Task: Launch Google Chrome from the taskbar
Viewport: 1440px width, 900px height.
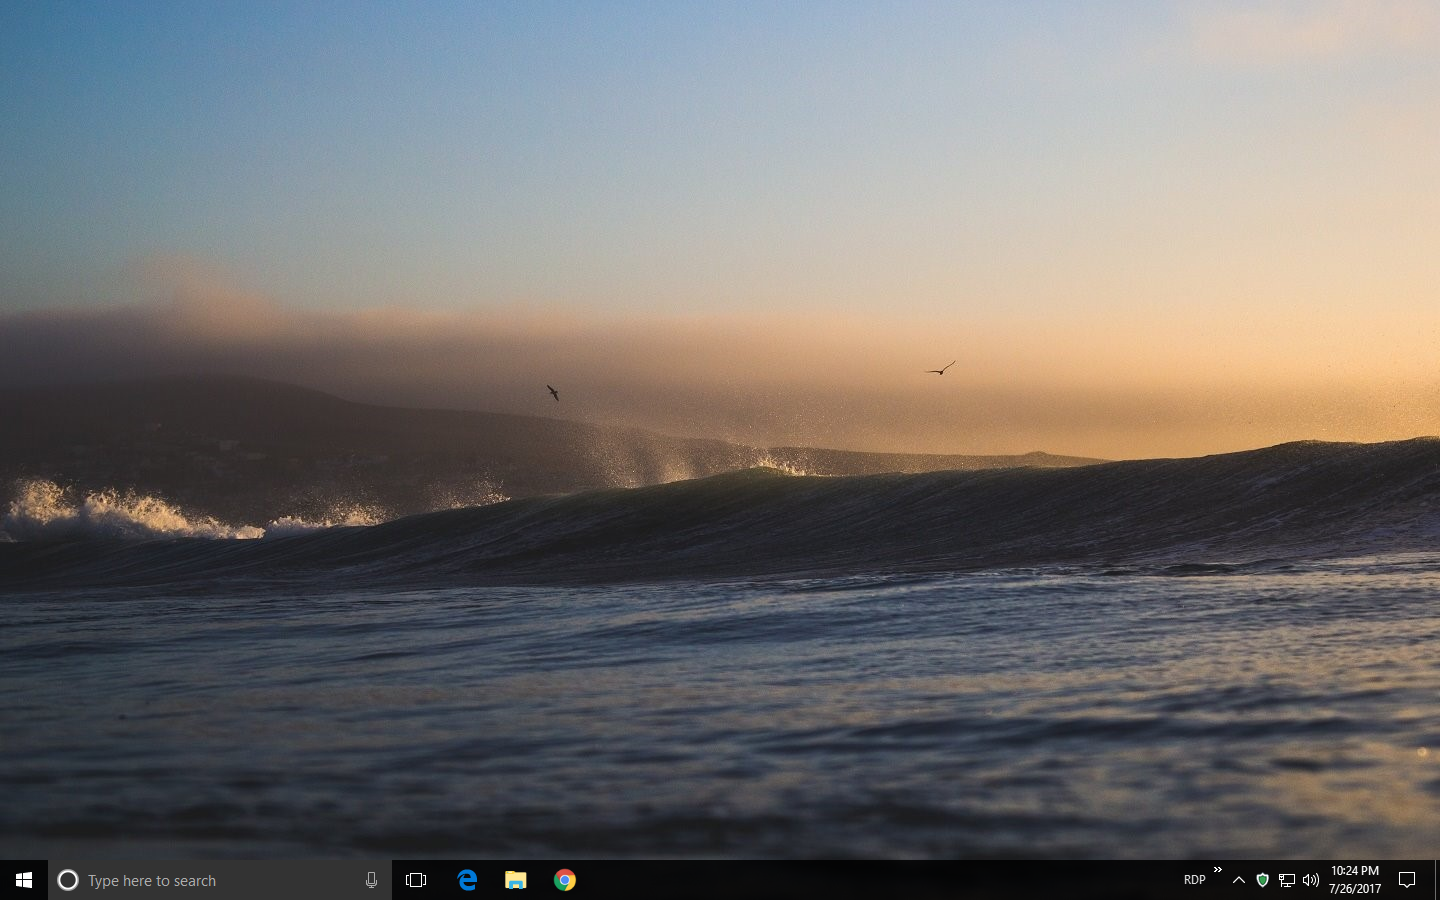Action: click(x=565, y=880)
